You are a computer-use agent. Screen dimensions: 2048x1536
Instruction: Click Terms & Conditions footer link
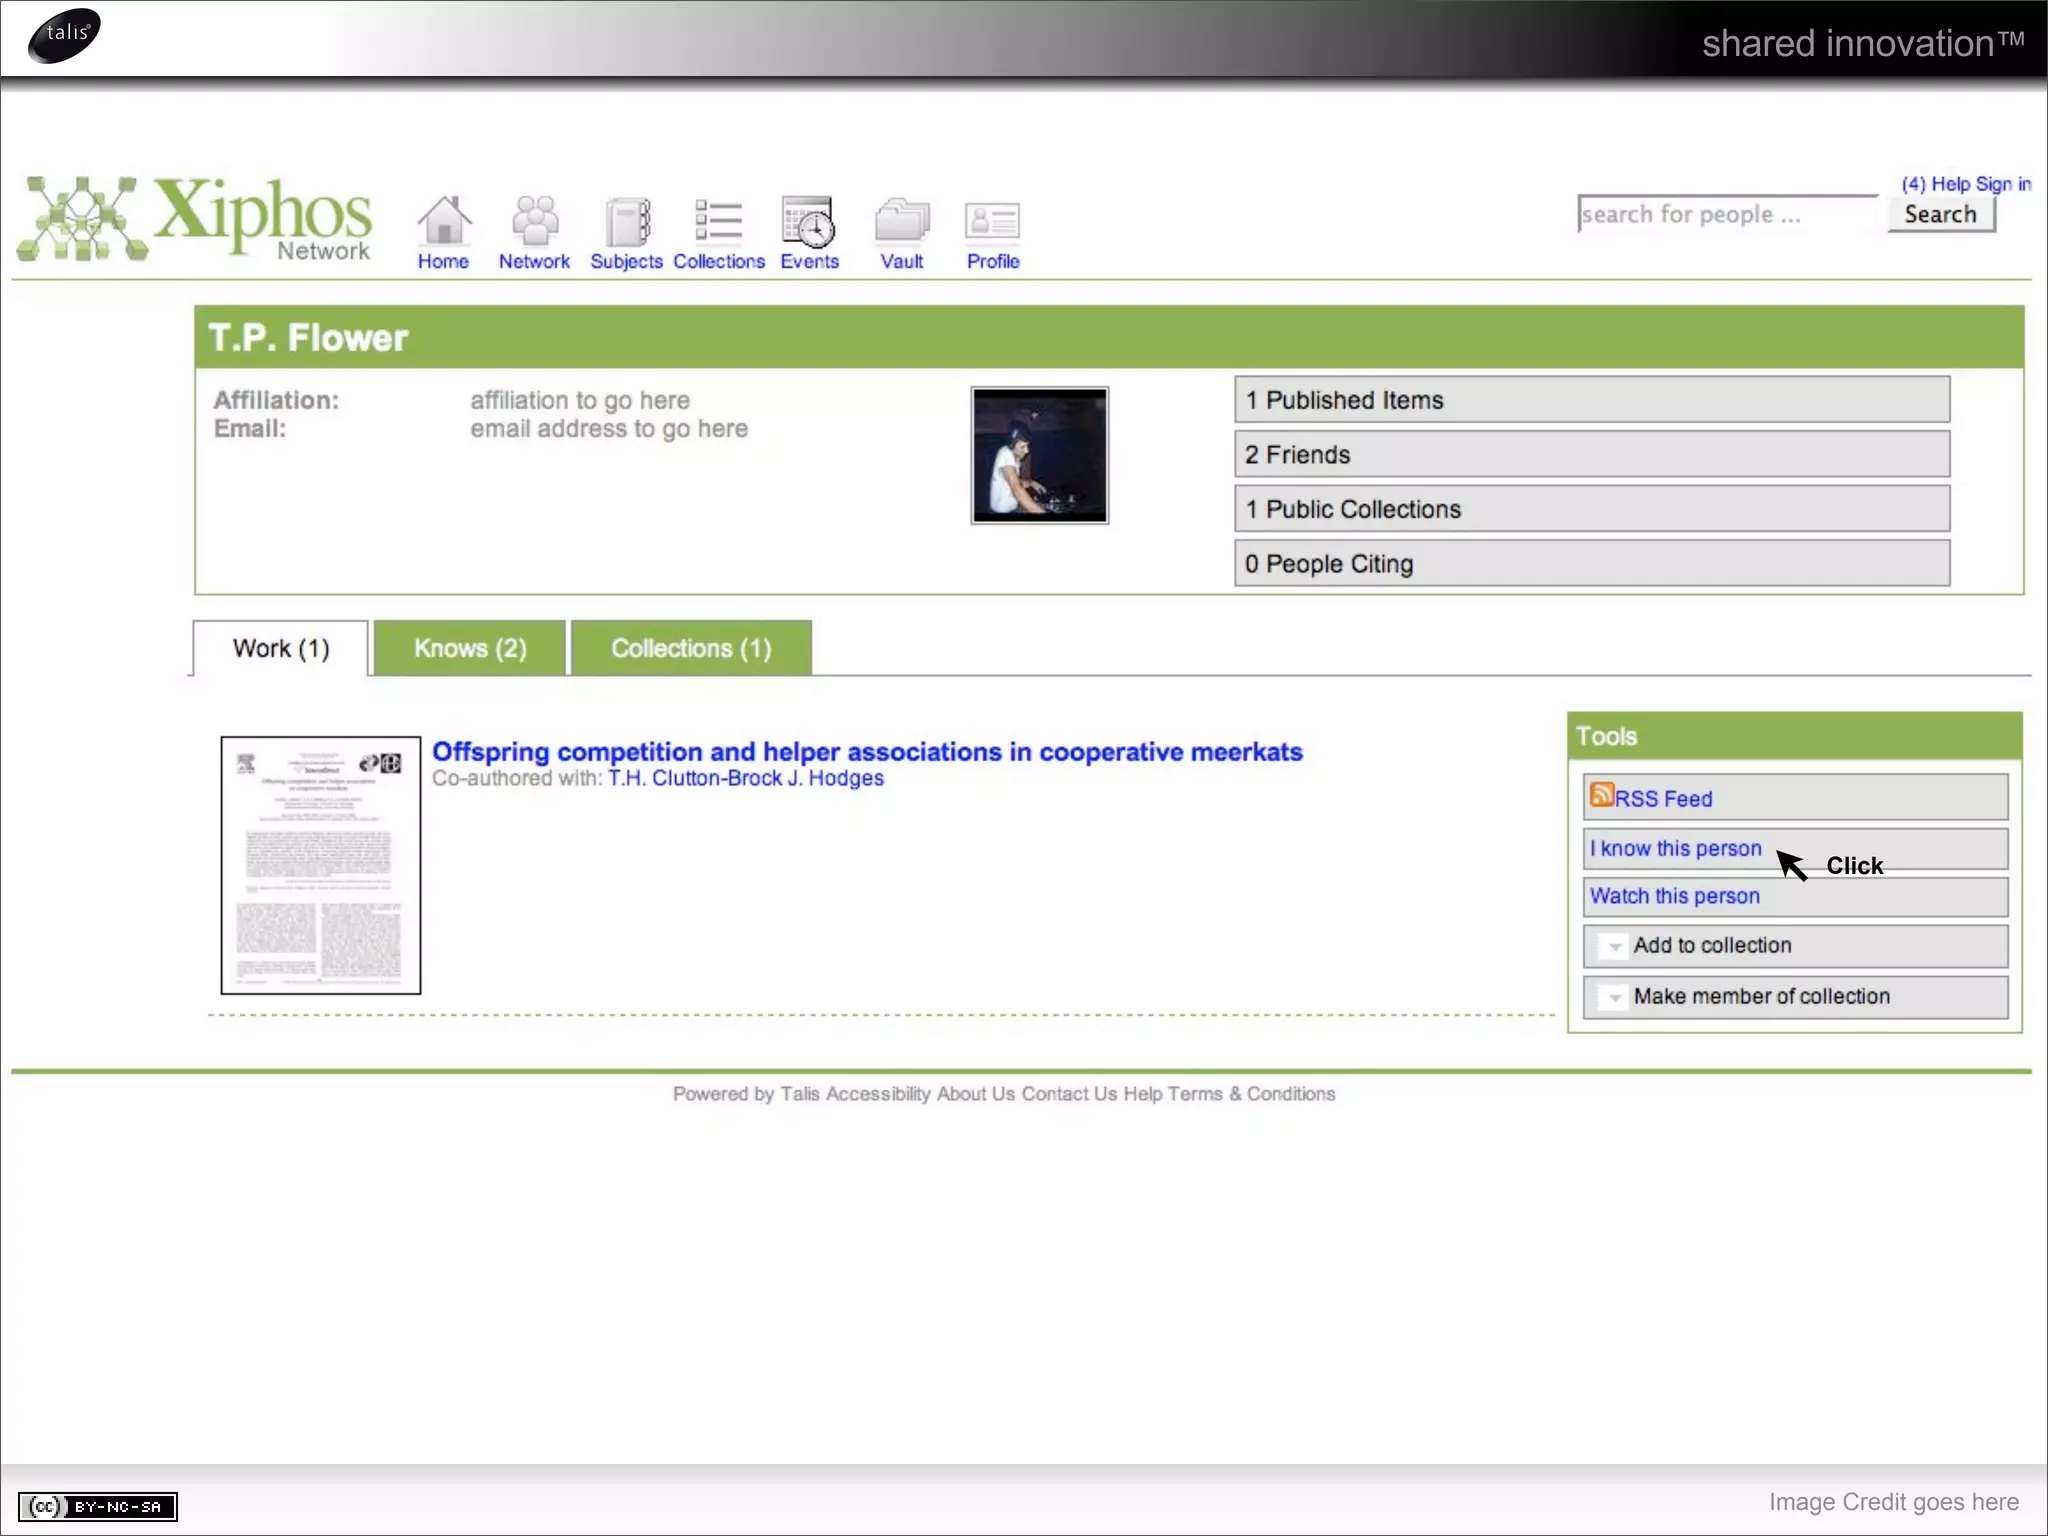tap(1251, 1094)
